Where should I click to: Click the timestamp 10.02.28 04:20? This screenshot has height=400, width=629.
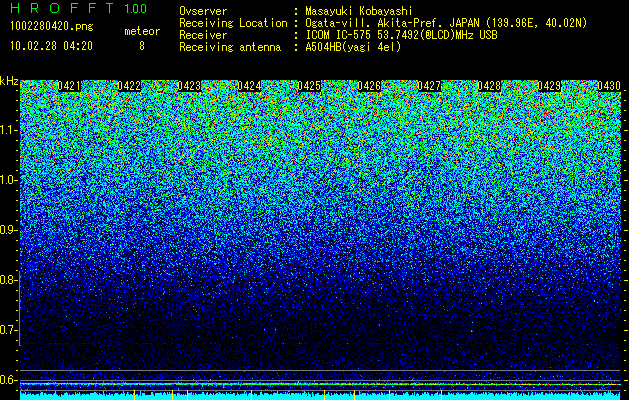pos(51,46)
